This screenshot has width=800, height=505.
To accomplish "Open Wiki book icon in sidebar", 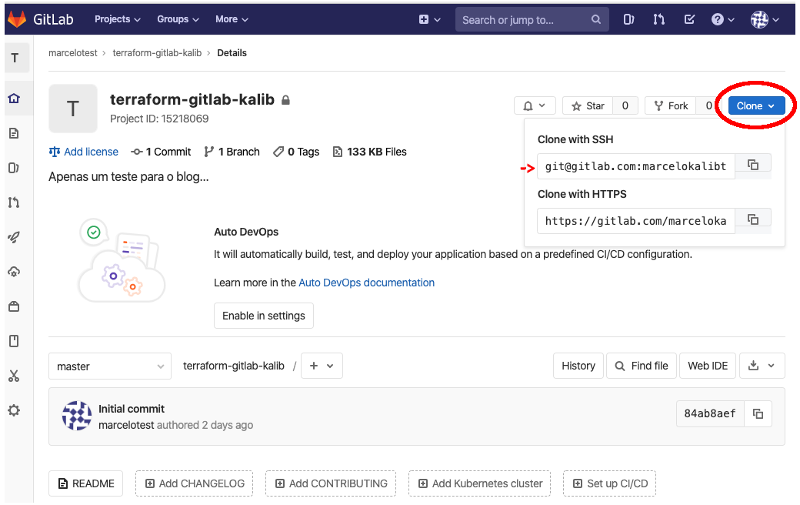I will (x=14, y=341).
